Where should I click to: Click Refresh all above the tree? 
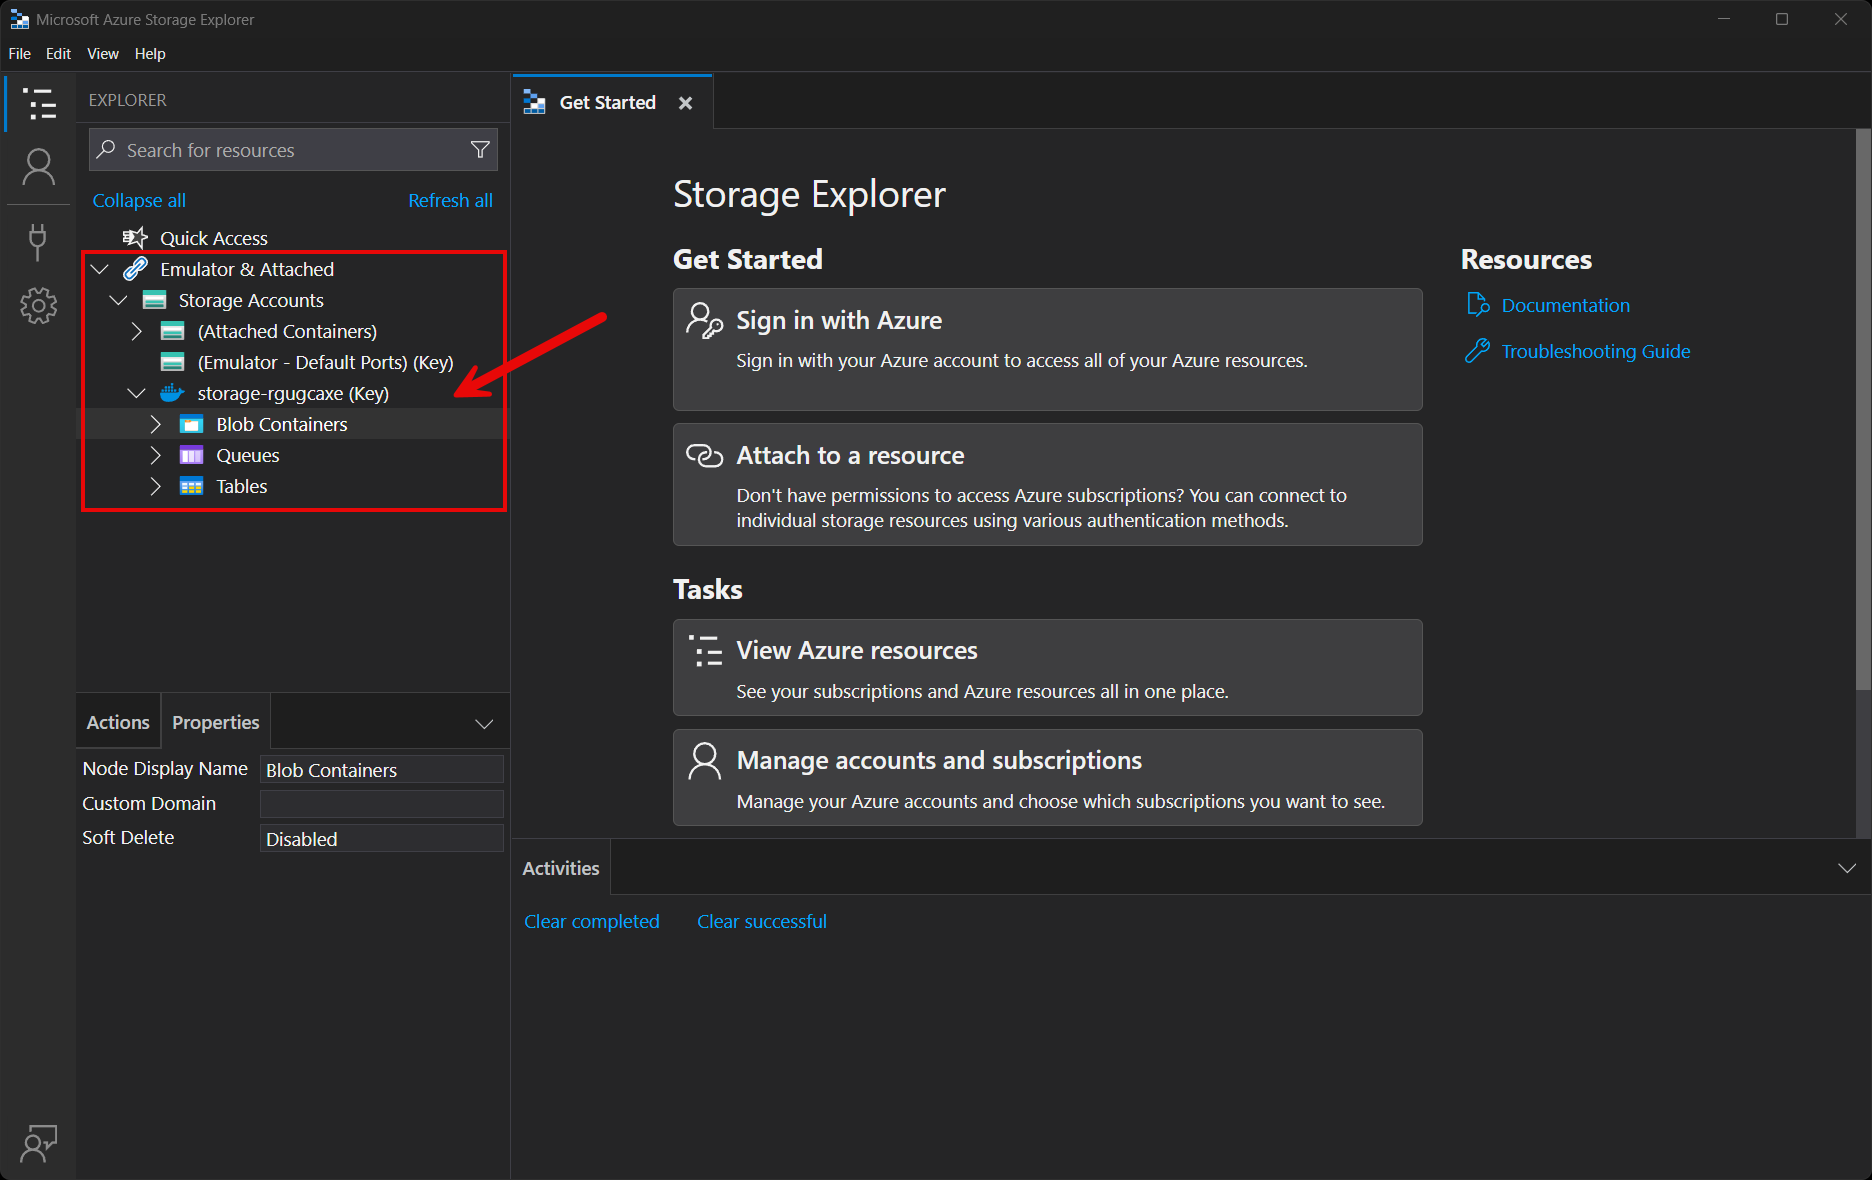(x=450, y=200)
